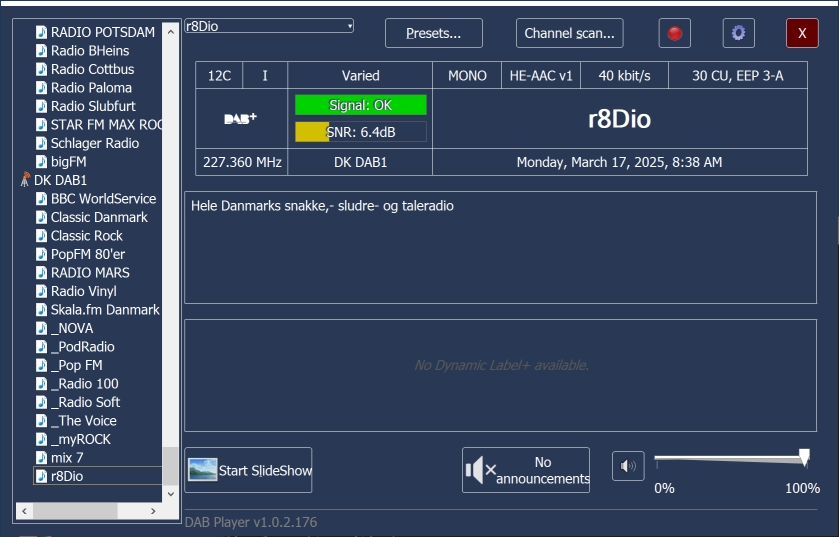The image size is (839, 537).
Task: Click the music note icon beside bigFM
Action: point(41,161)
